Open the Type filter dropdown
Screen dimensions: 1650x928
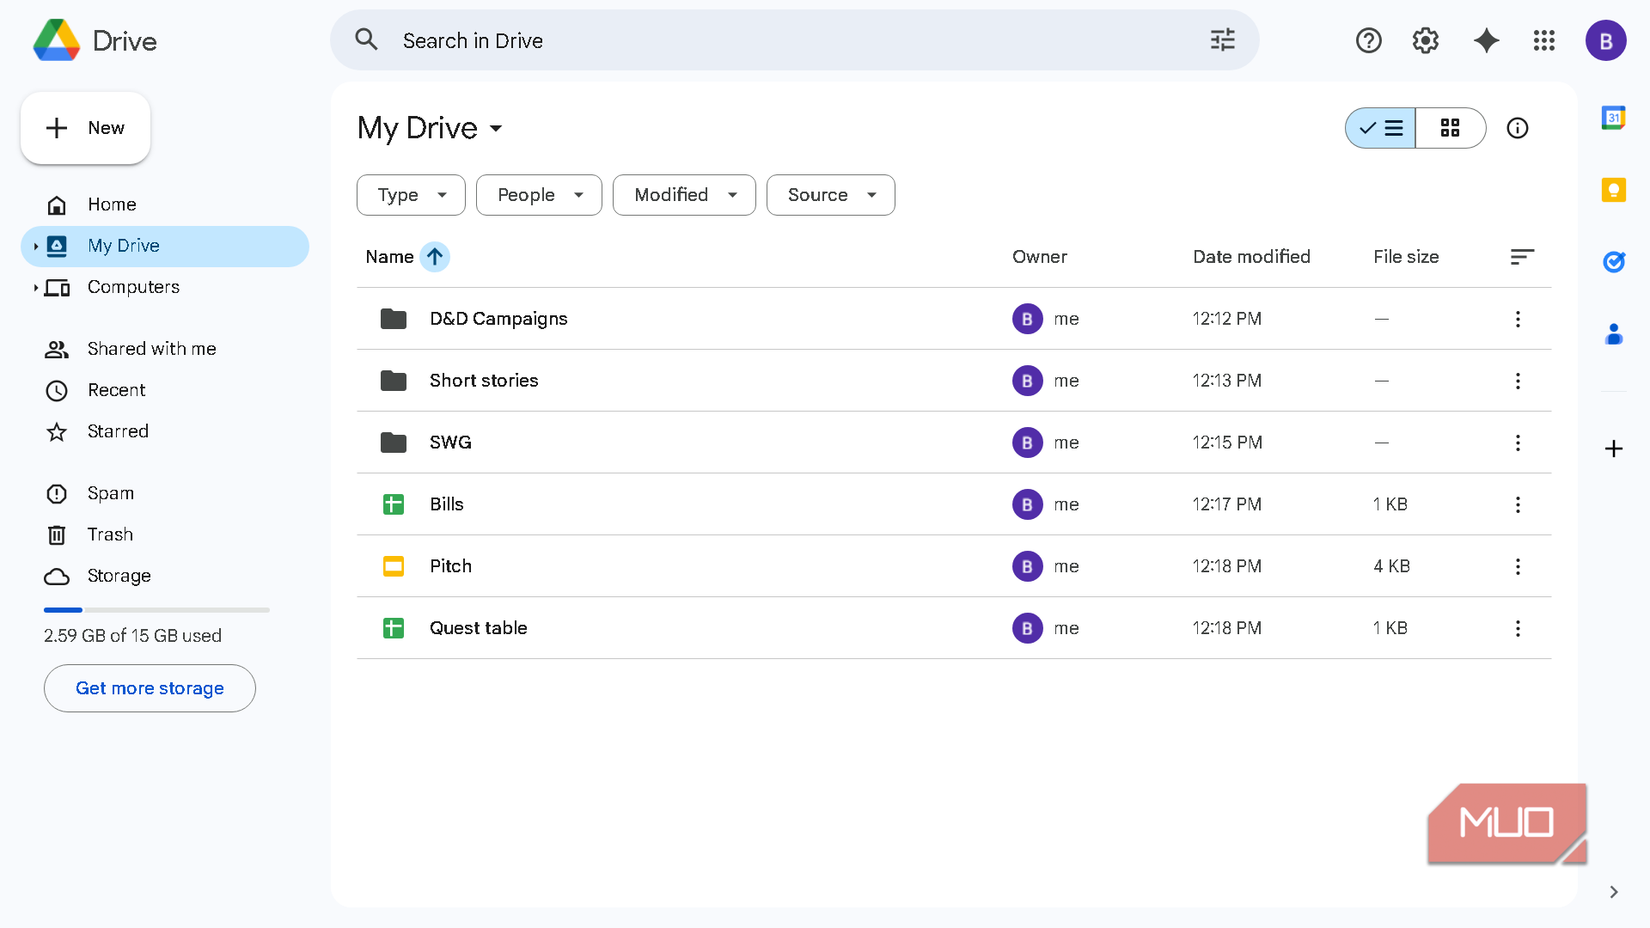[411, 195]
